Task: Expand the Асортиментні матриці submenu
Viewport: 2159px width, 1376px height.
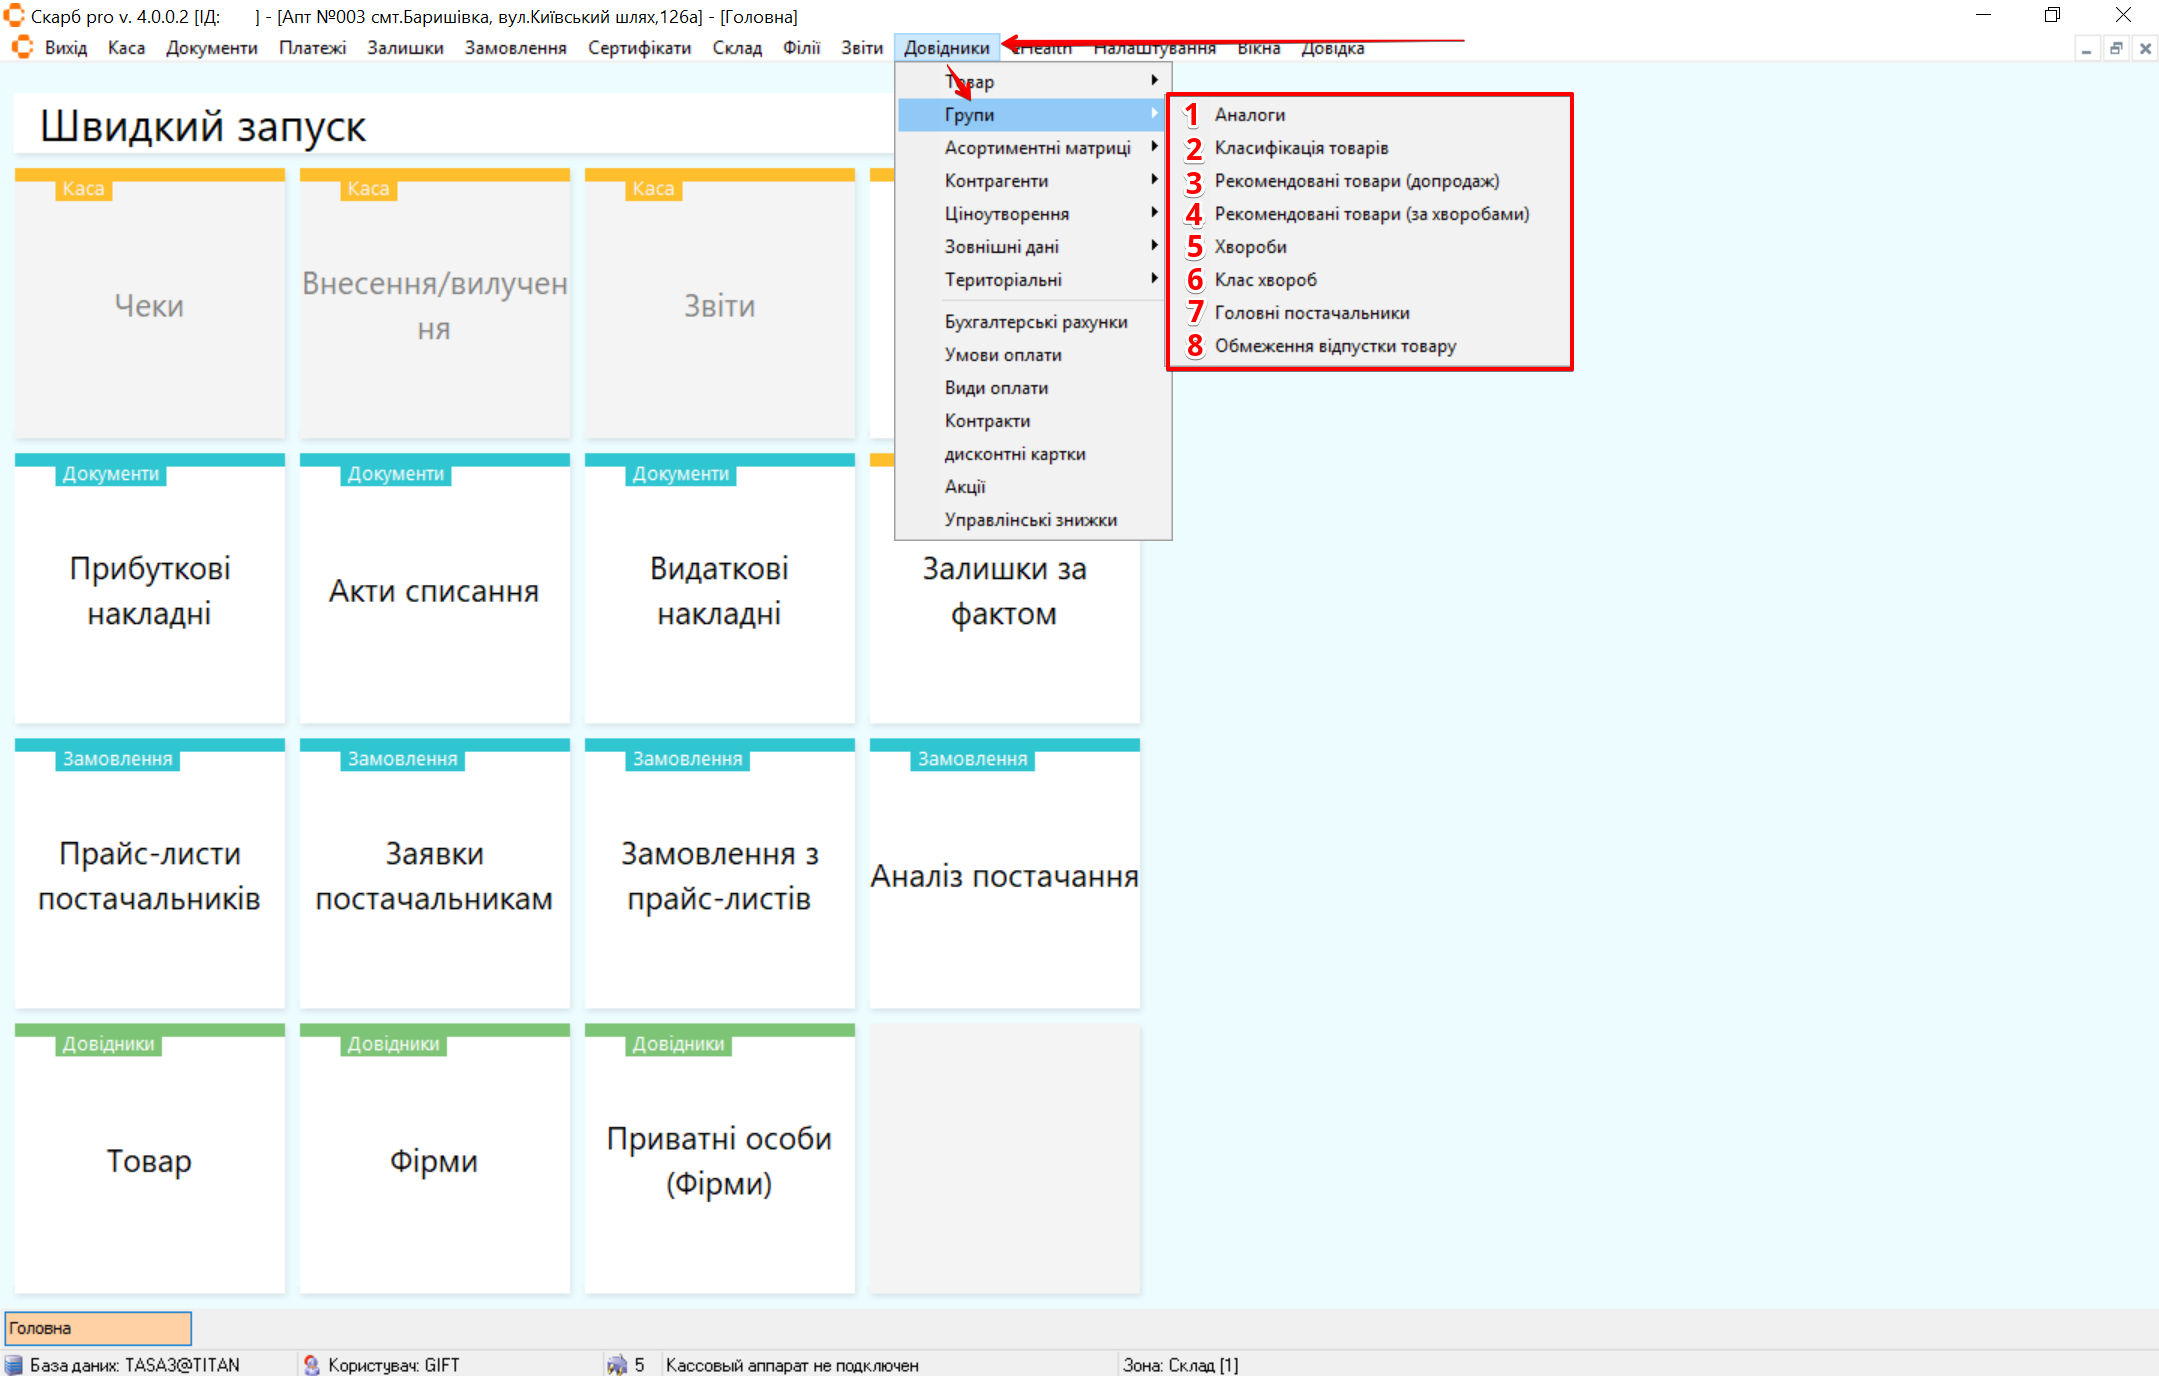Action: (x=1038, y=148)
